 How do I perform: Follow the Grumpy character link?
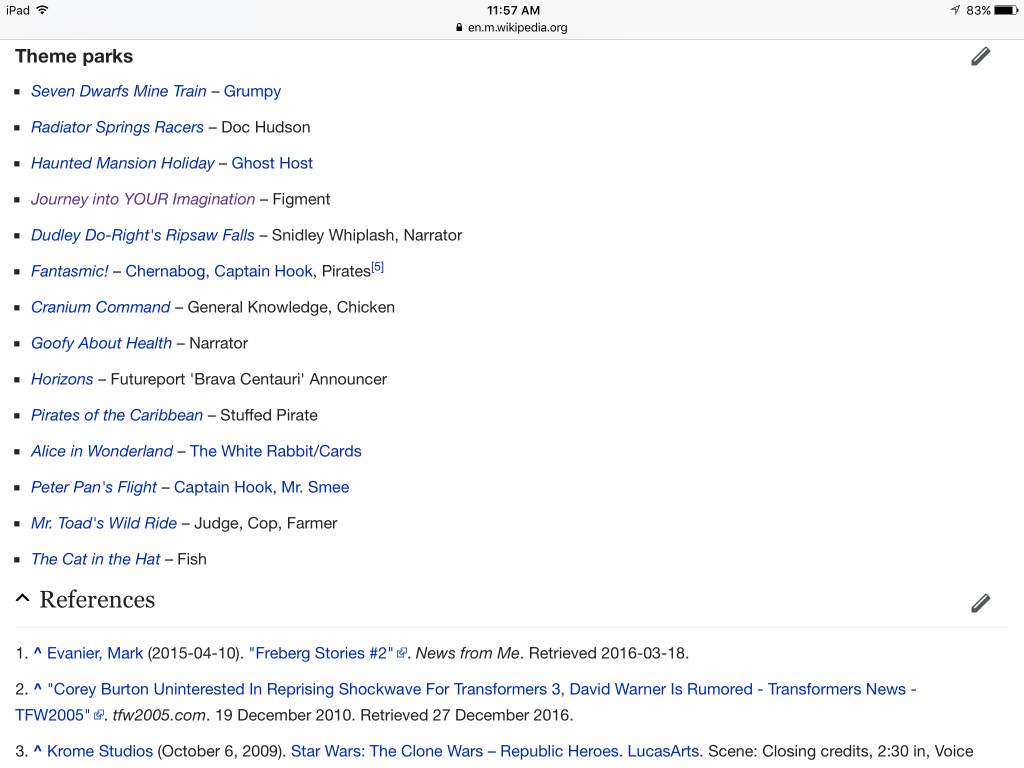pyautogui.click(x=252, y=91)
